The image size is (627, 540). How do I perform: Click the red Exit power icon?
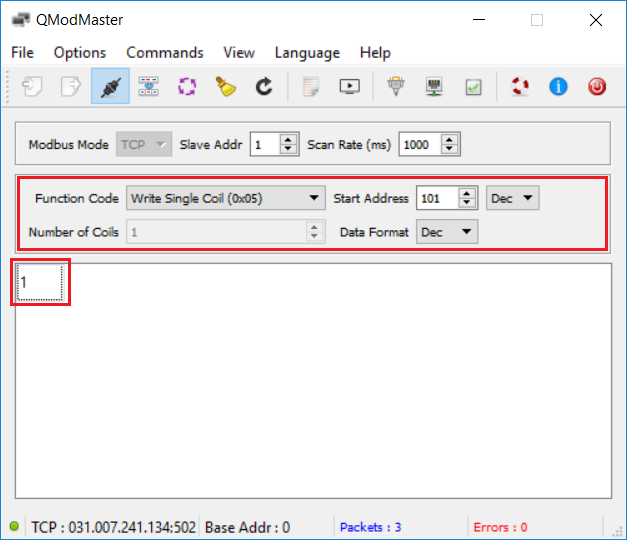(x=597, y=86)
